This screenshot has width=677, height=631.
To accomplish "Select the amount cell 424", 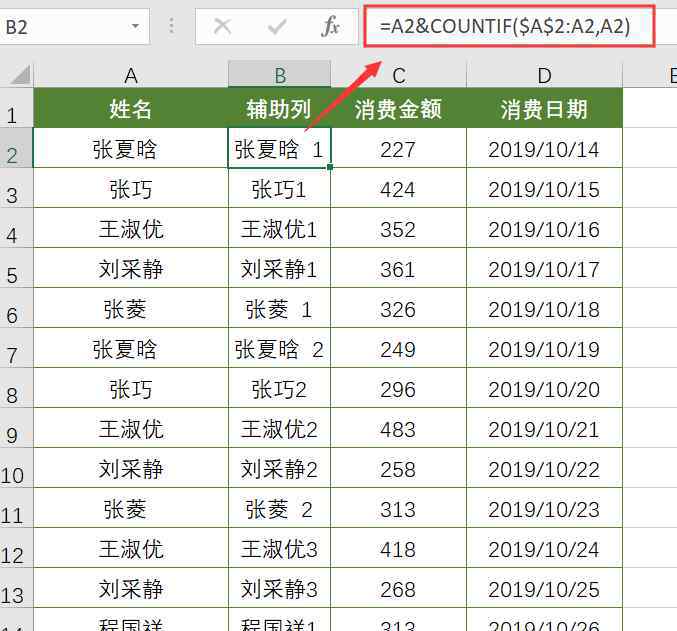I will (399, 188).
